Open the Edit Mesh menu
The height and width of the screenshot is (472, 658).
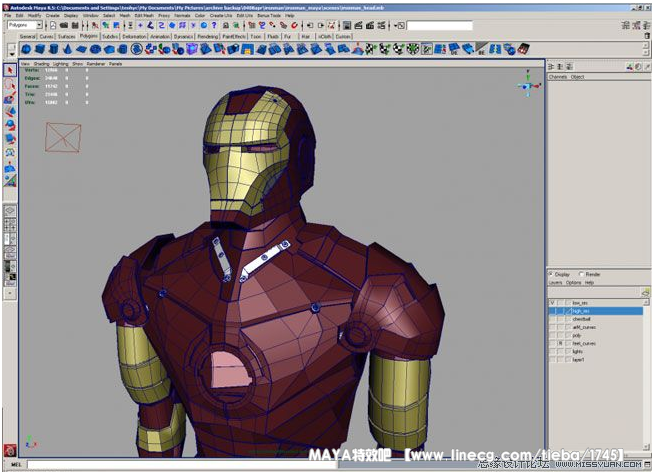tap(144, 16)
